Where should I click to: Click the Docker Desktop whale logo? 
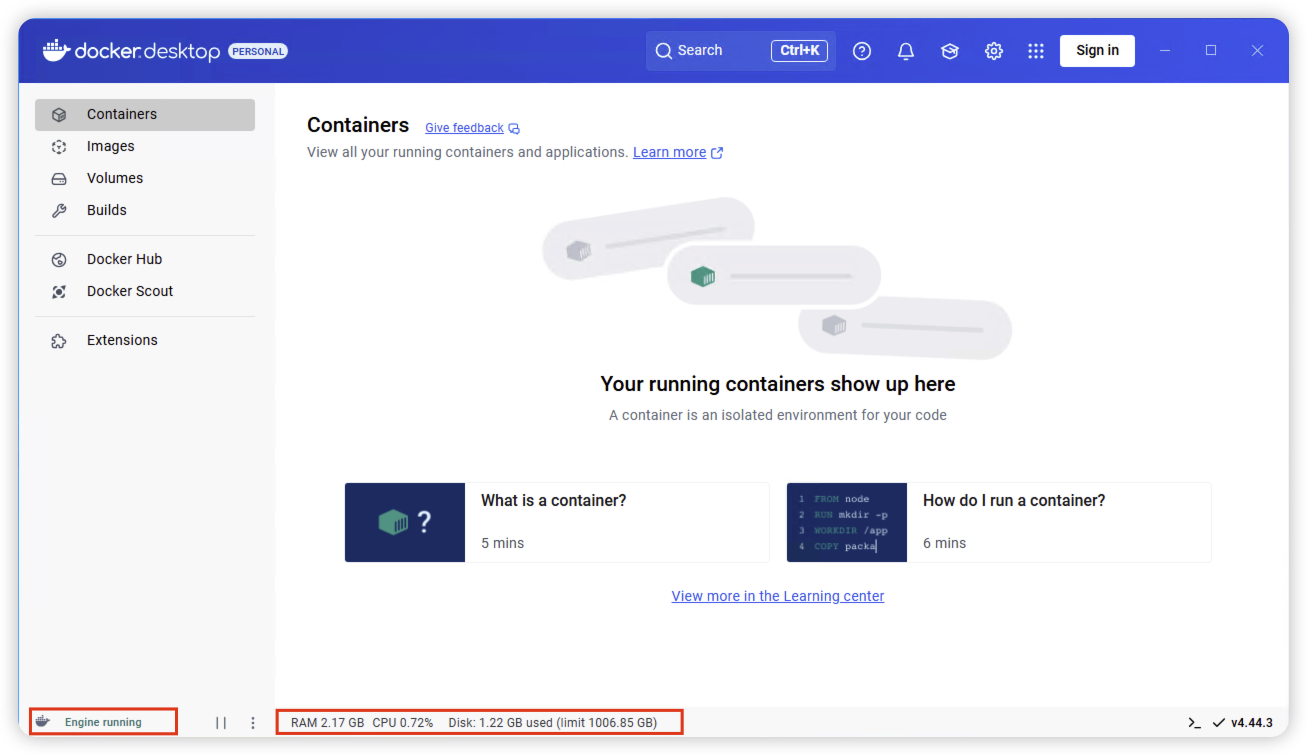coord(56,50)
